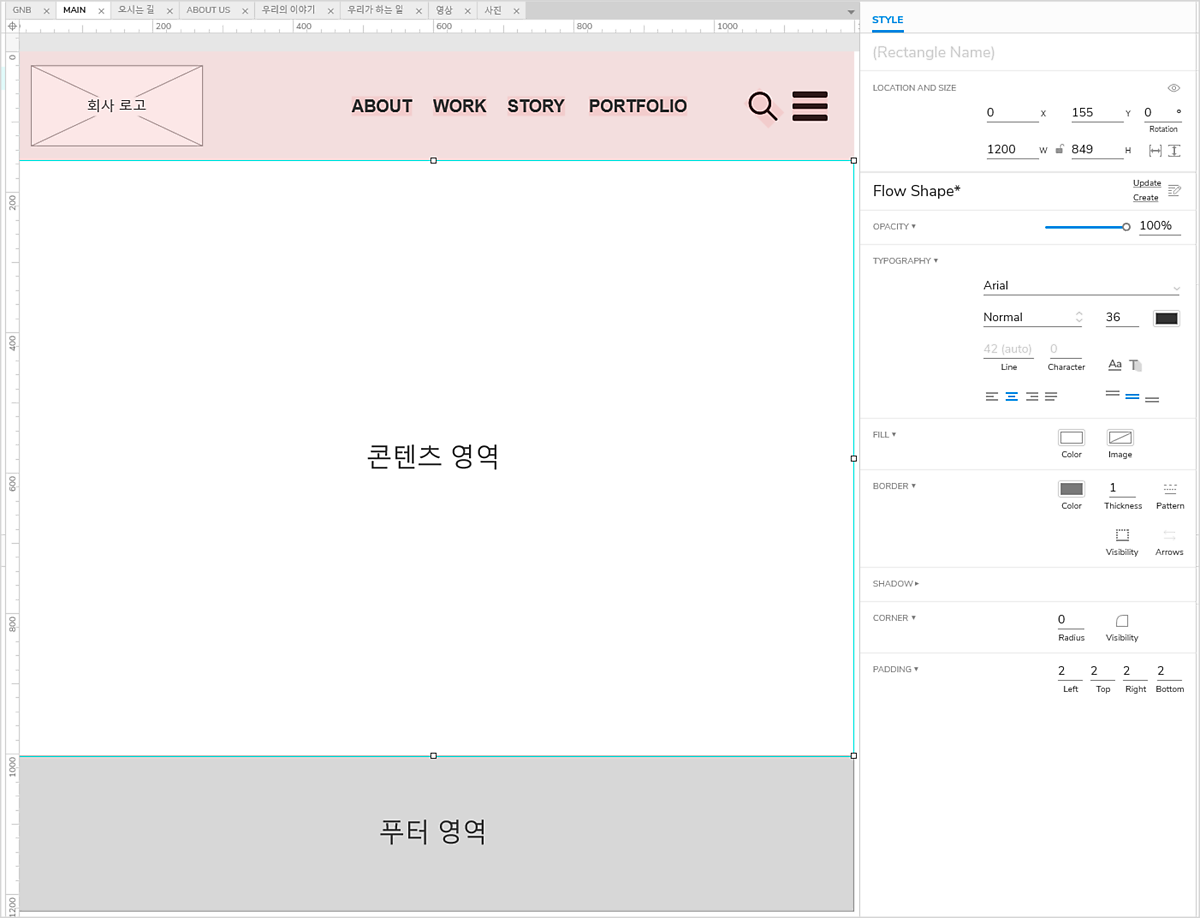
Task: Switch to the GNB page tab
Action: point(22,10)
